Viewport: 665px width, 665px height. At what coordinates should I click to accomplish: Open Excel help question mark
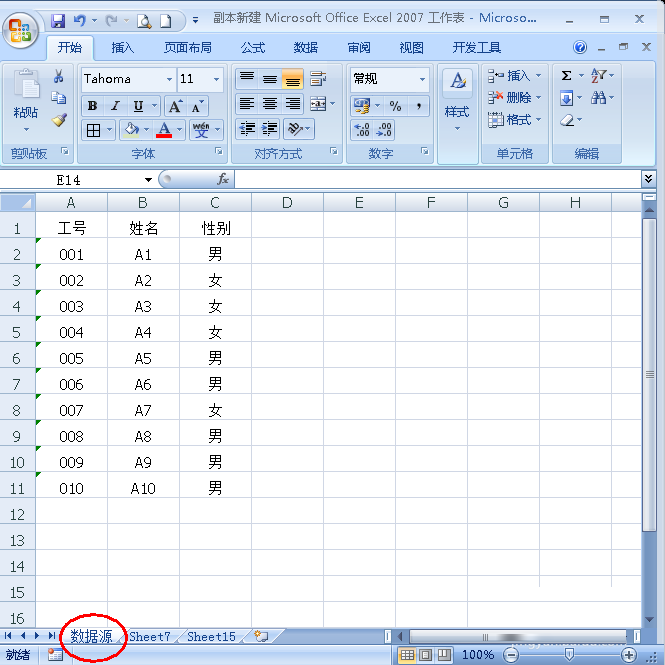click(x=580, y=47)
